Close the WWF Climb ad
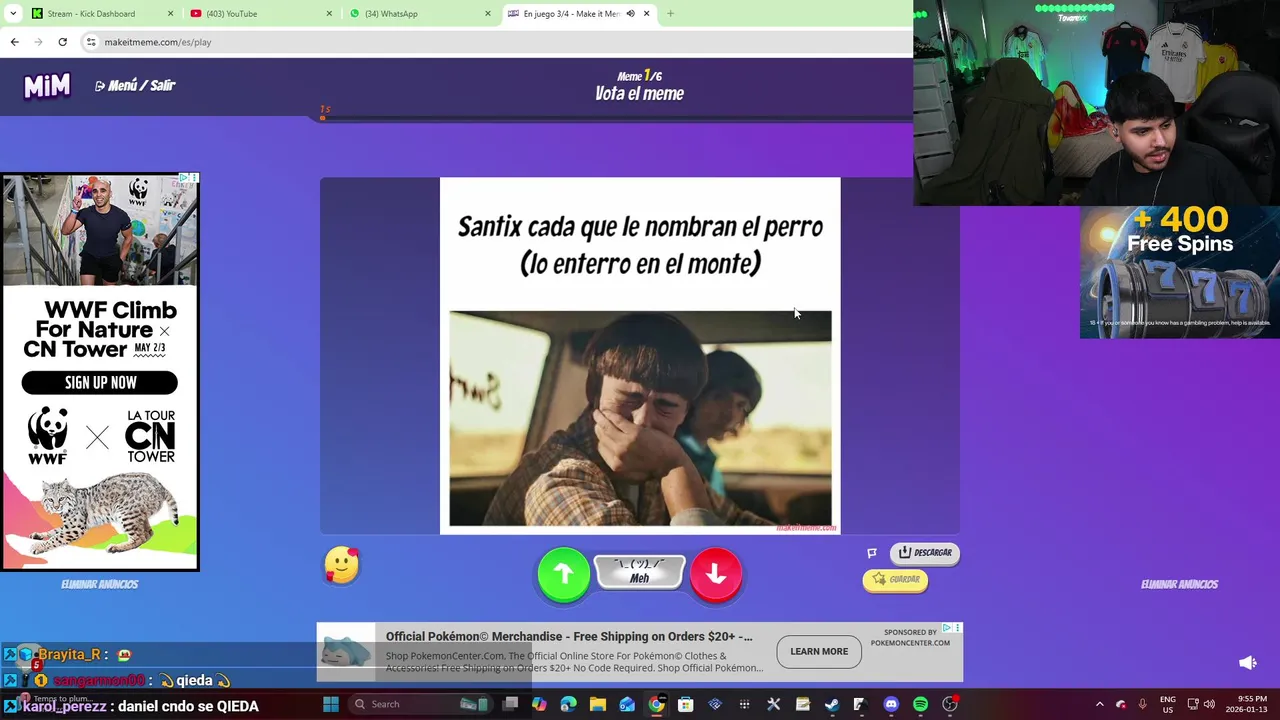The height and width of the screenshot is (720, 1280). [195, 178]
